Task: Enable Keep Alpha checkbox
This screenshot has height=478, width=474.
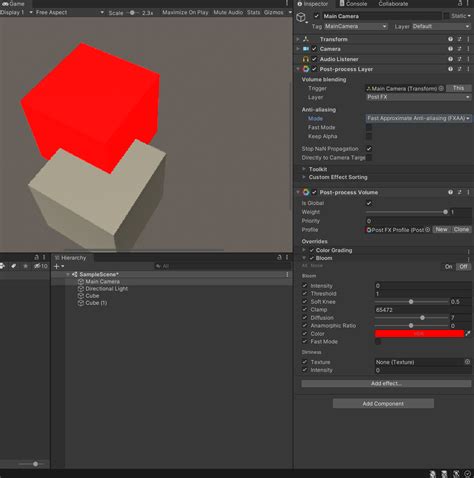Action: click(x=369, y=136)
